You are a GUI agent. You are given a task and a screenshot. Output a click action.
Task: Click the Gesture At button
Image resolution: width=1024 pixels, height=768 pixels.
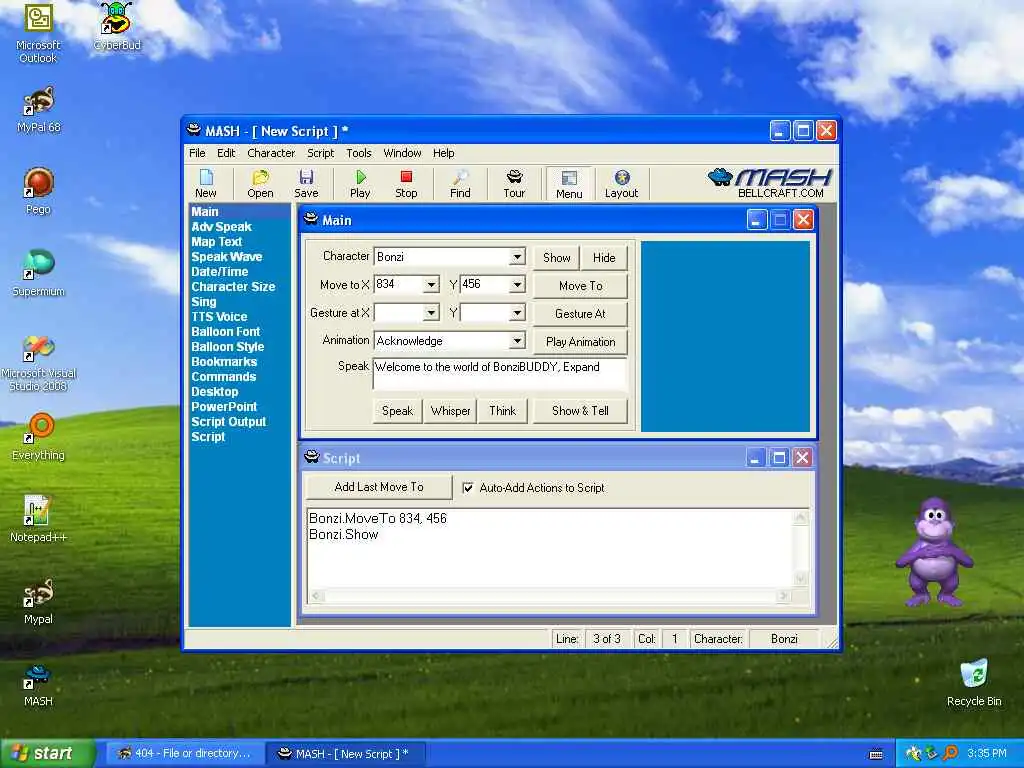click(x=581, y=313)
